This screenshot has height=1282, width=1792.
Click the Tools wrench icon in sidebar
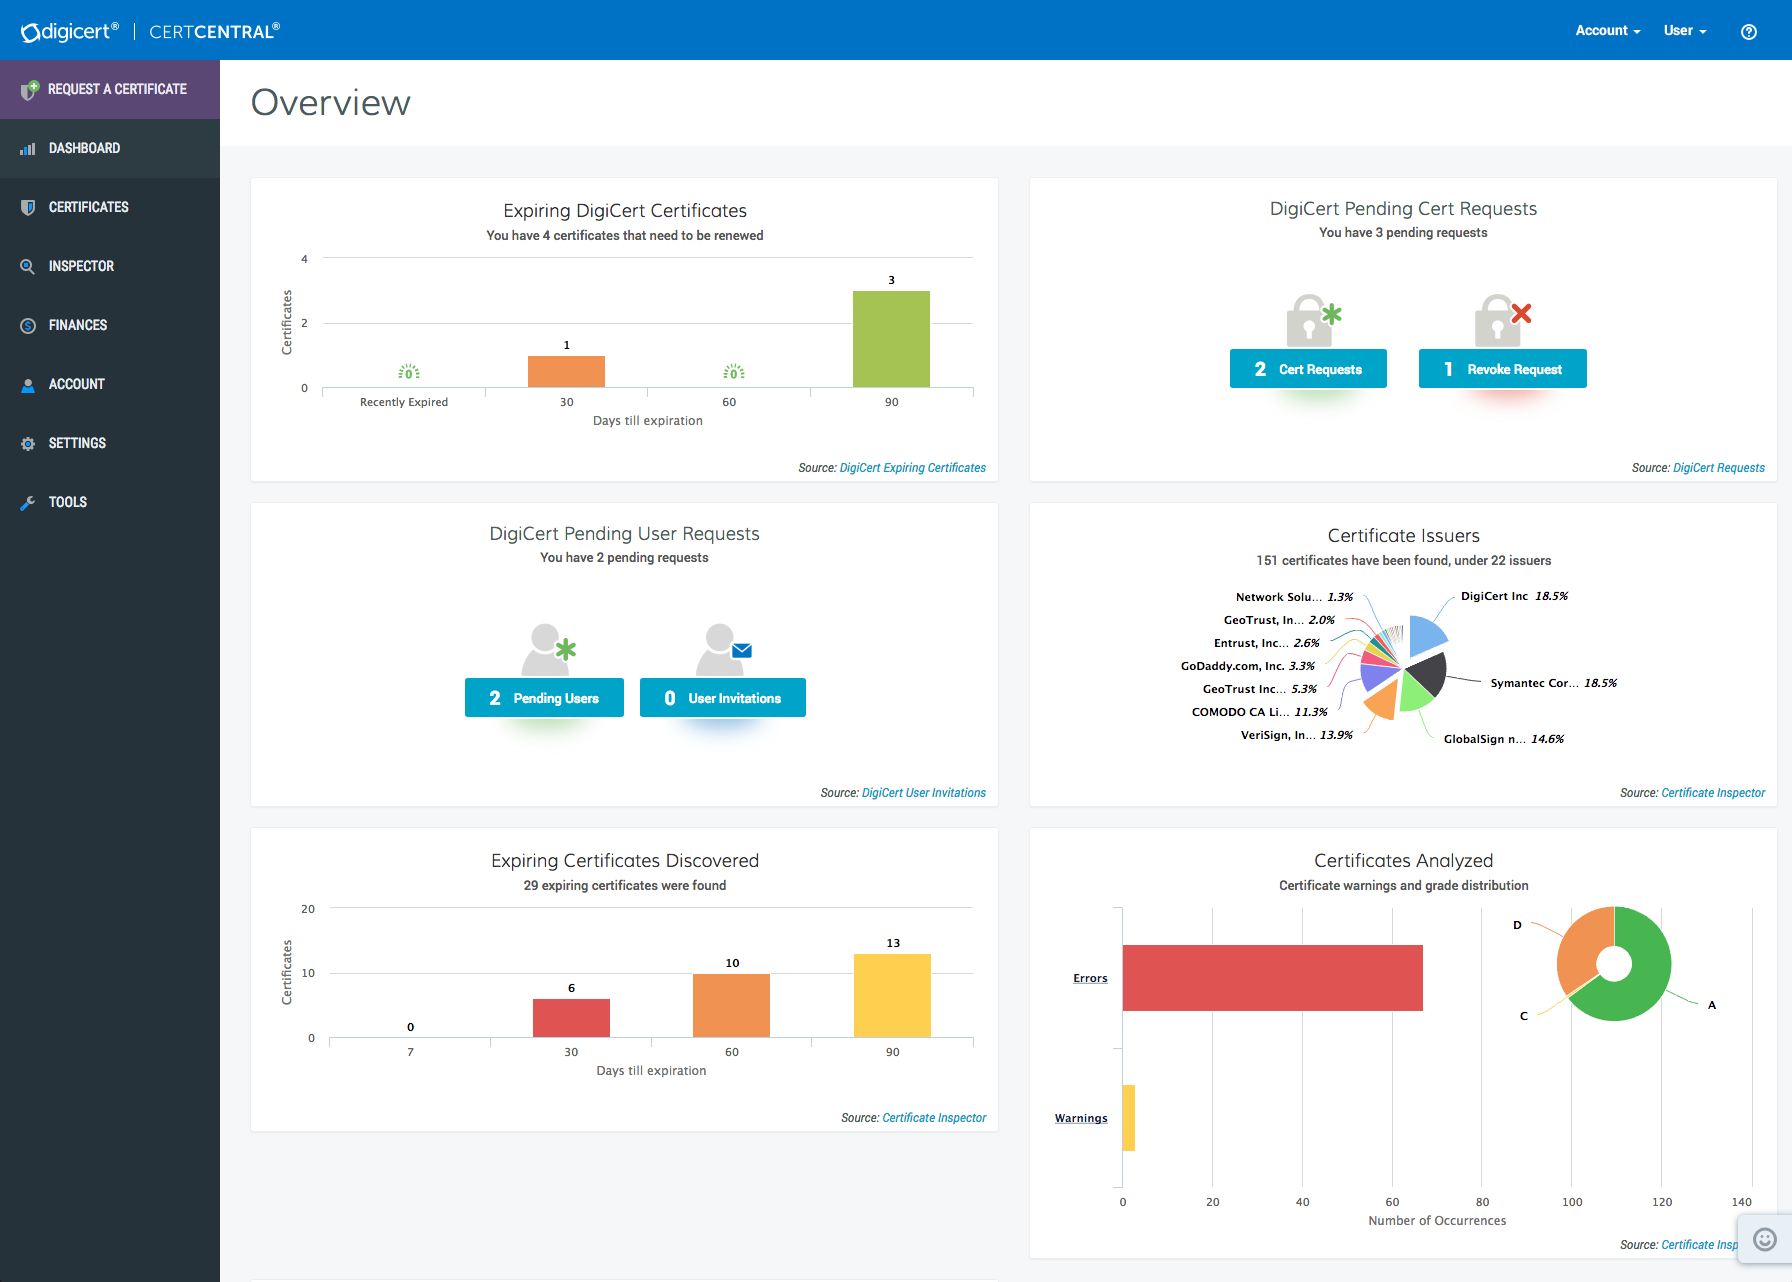tap(28, 503)
